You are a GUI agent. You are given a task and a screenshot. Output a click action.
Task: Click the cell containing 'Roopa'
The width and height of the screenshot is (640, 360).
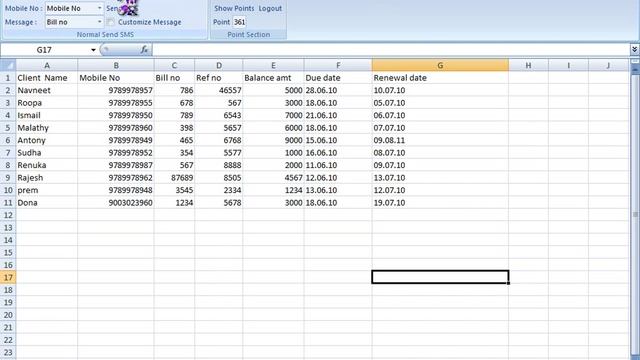[47, 103]
